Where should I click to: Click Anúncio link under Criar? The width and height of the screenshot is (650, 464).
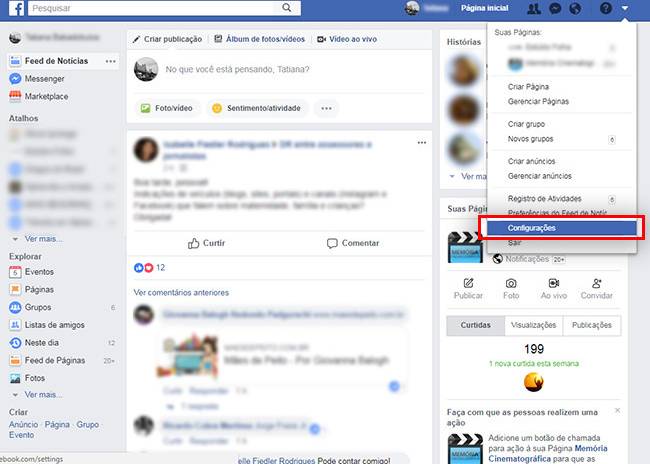tap(23, 424)
